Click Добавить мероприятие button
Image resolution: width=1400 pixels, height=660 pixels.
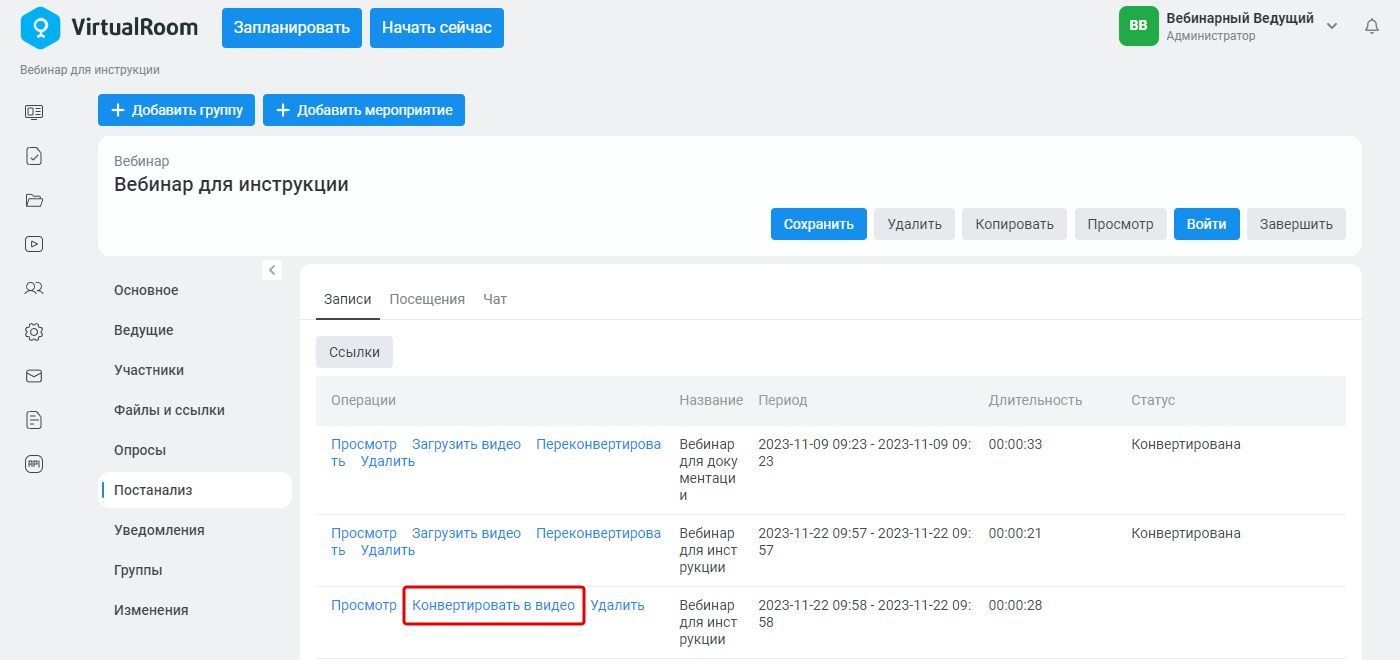click(364, 110)
